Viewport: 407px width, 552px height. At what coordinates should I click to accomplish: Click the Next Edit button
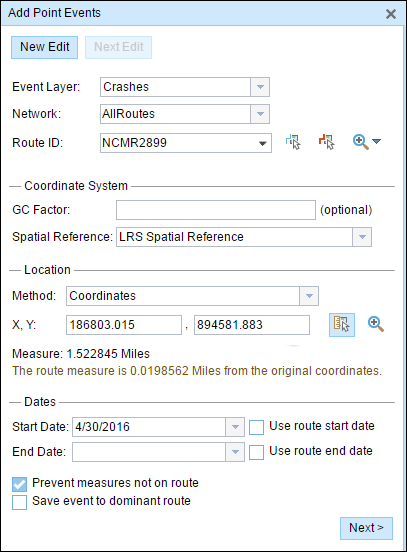118,47
